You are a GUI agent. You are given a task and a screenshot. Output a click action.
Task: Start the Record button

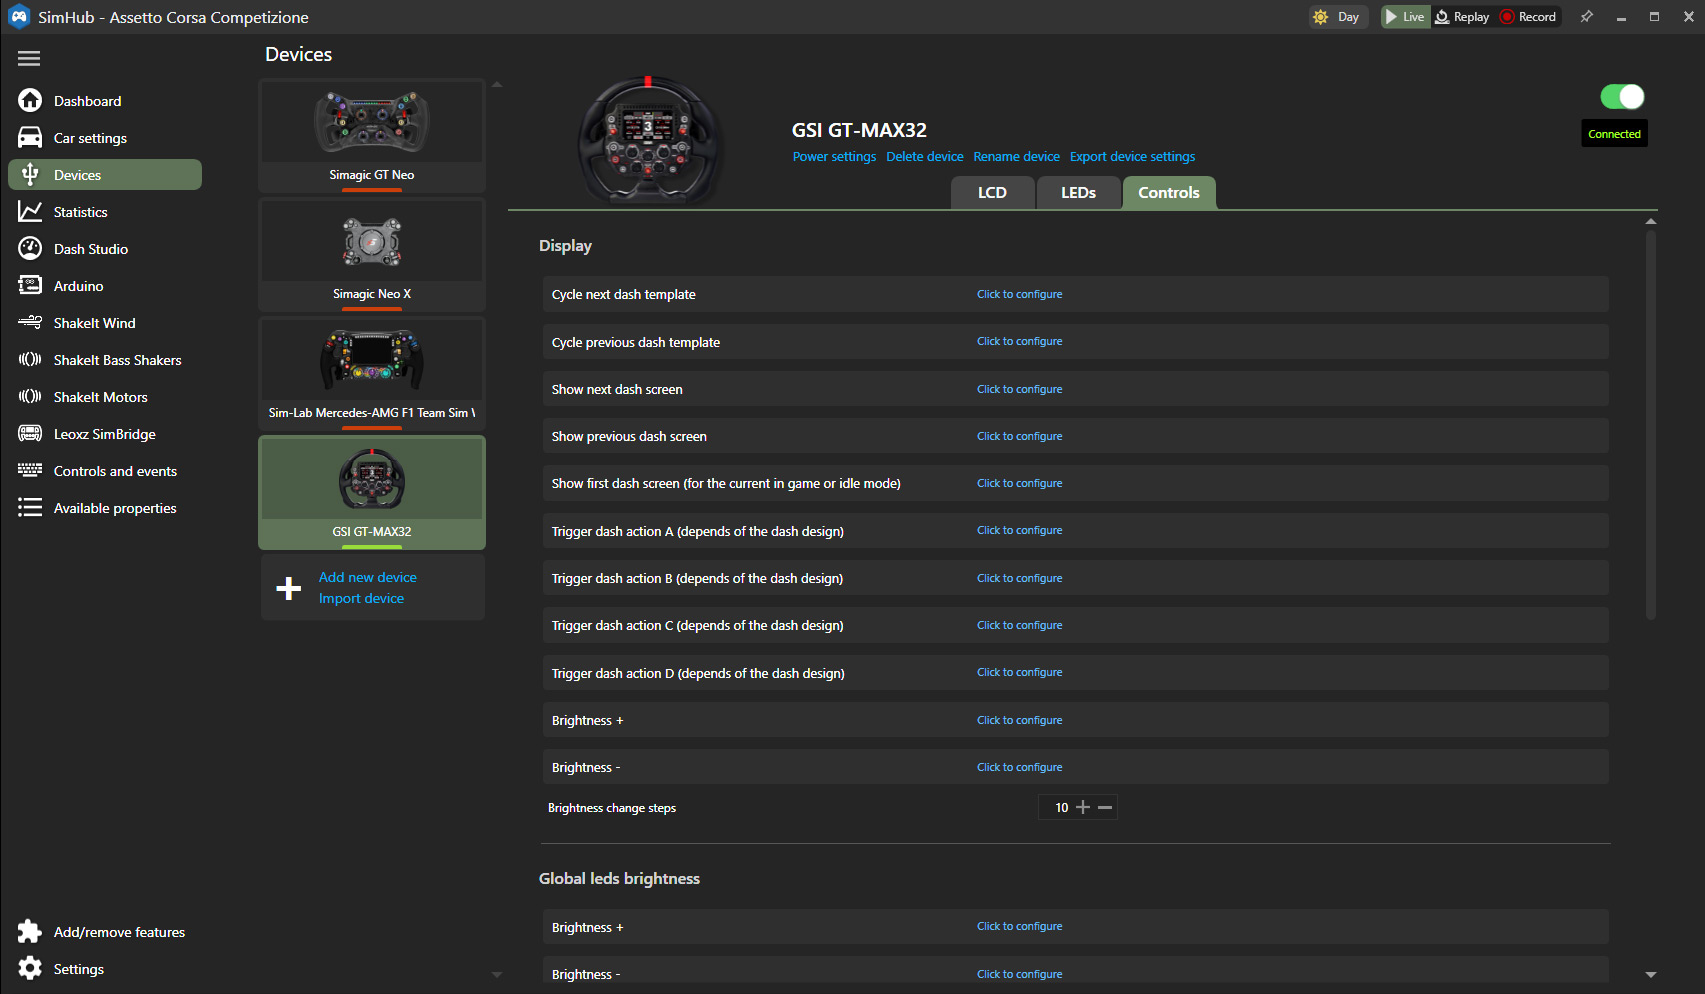1528,17
